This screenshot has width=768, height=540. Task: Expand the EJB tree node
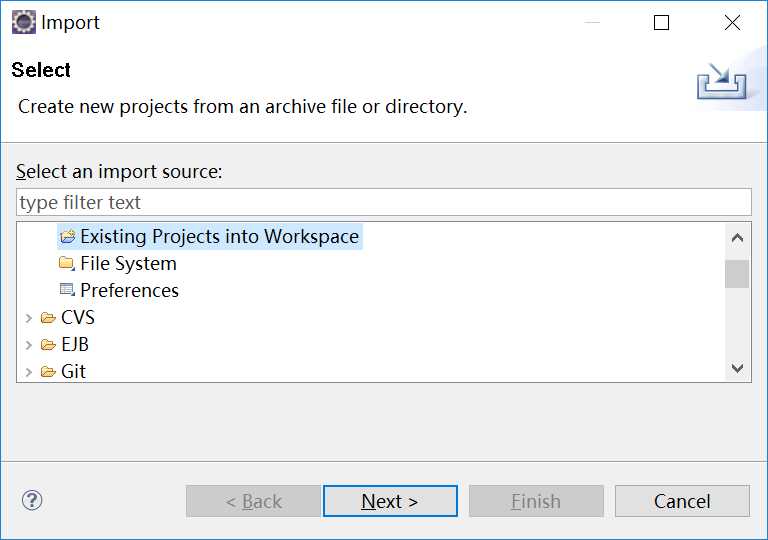click(28, 345)
